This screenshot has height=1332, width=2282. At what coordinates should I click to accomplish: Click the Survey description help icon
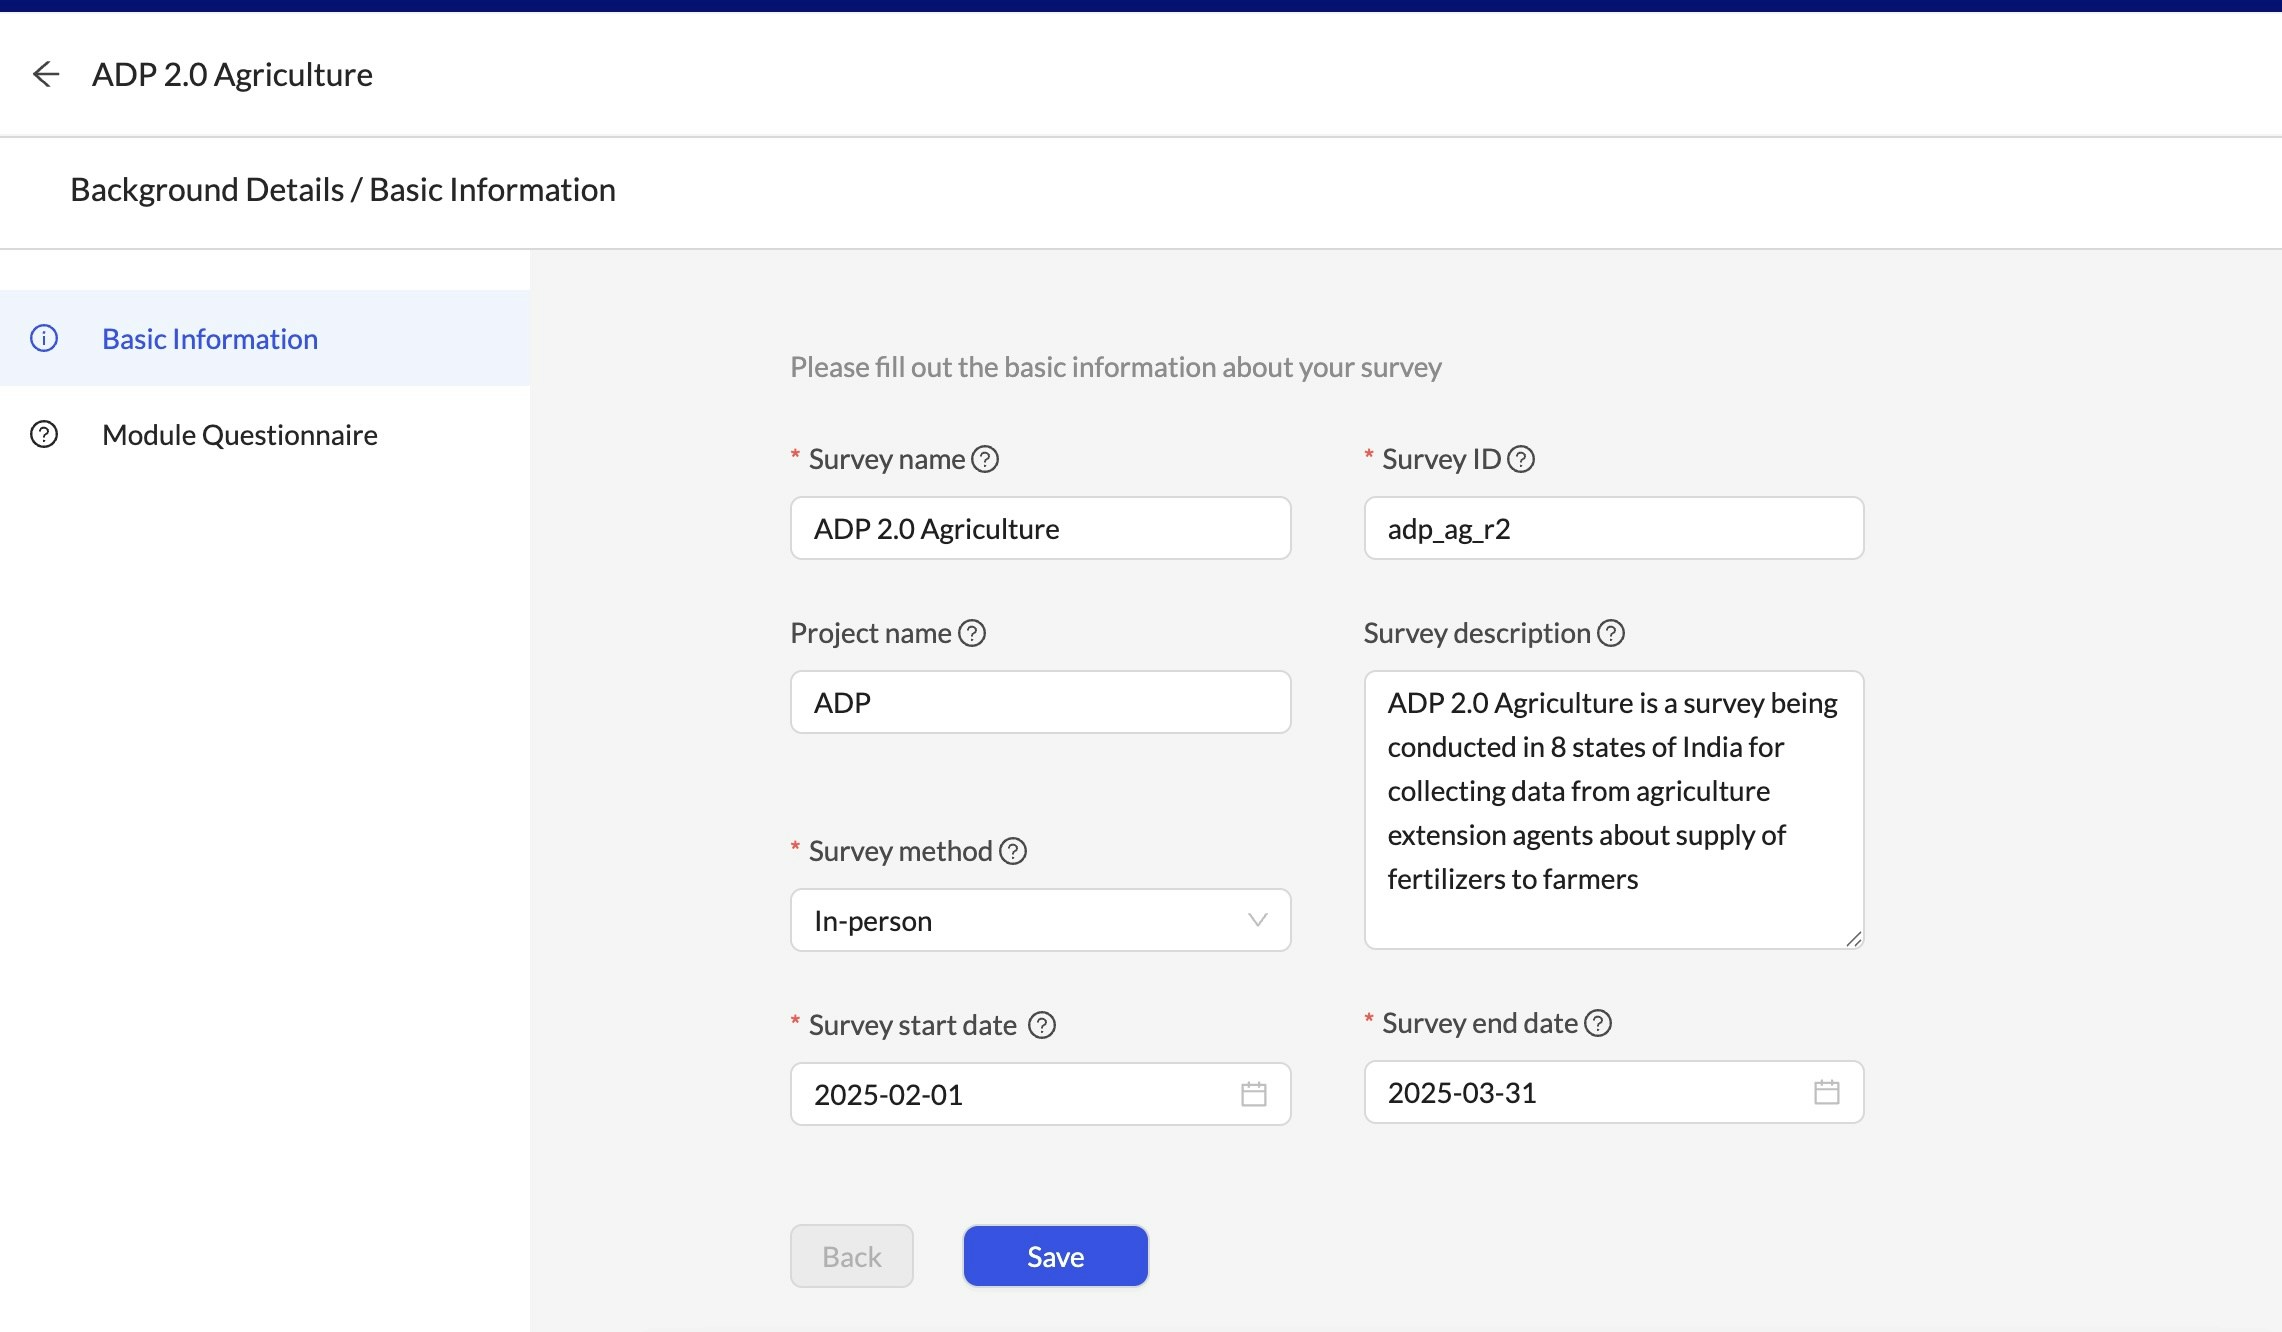(x=1610, y=633)
